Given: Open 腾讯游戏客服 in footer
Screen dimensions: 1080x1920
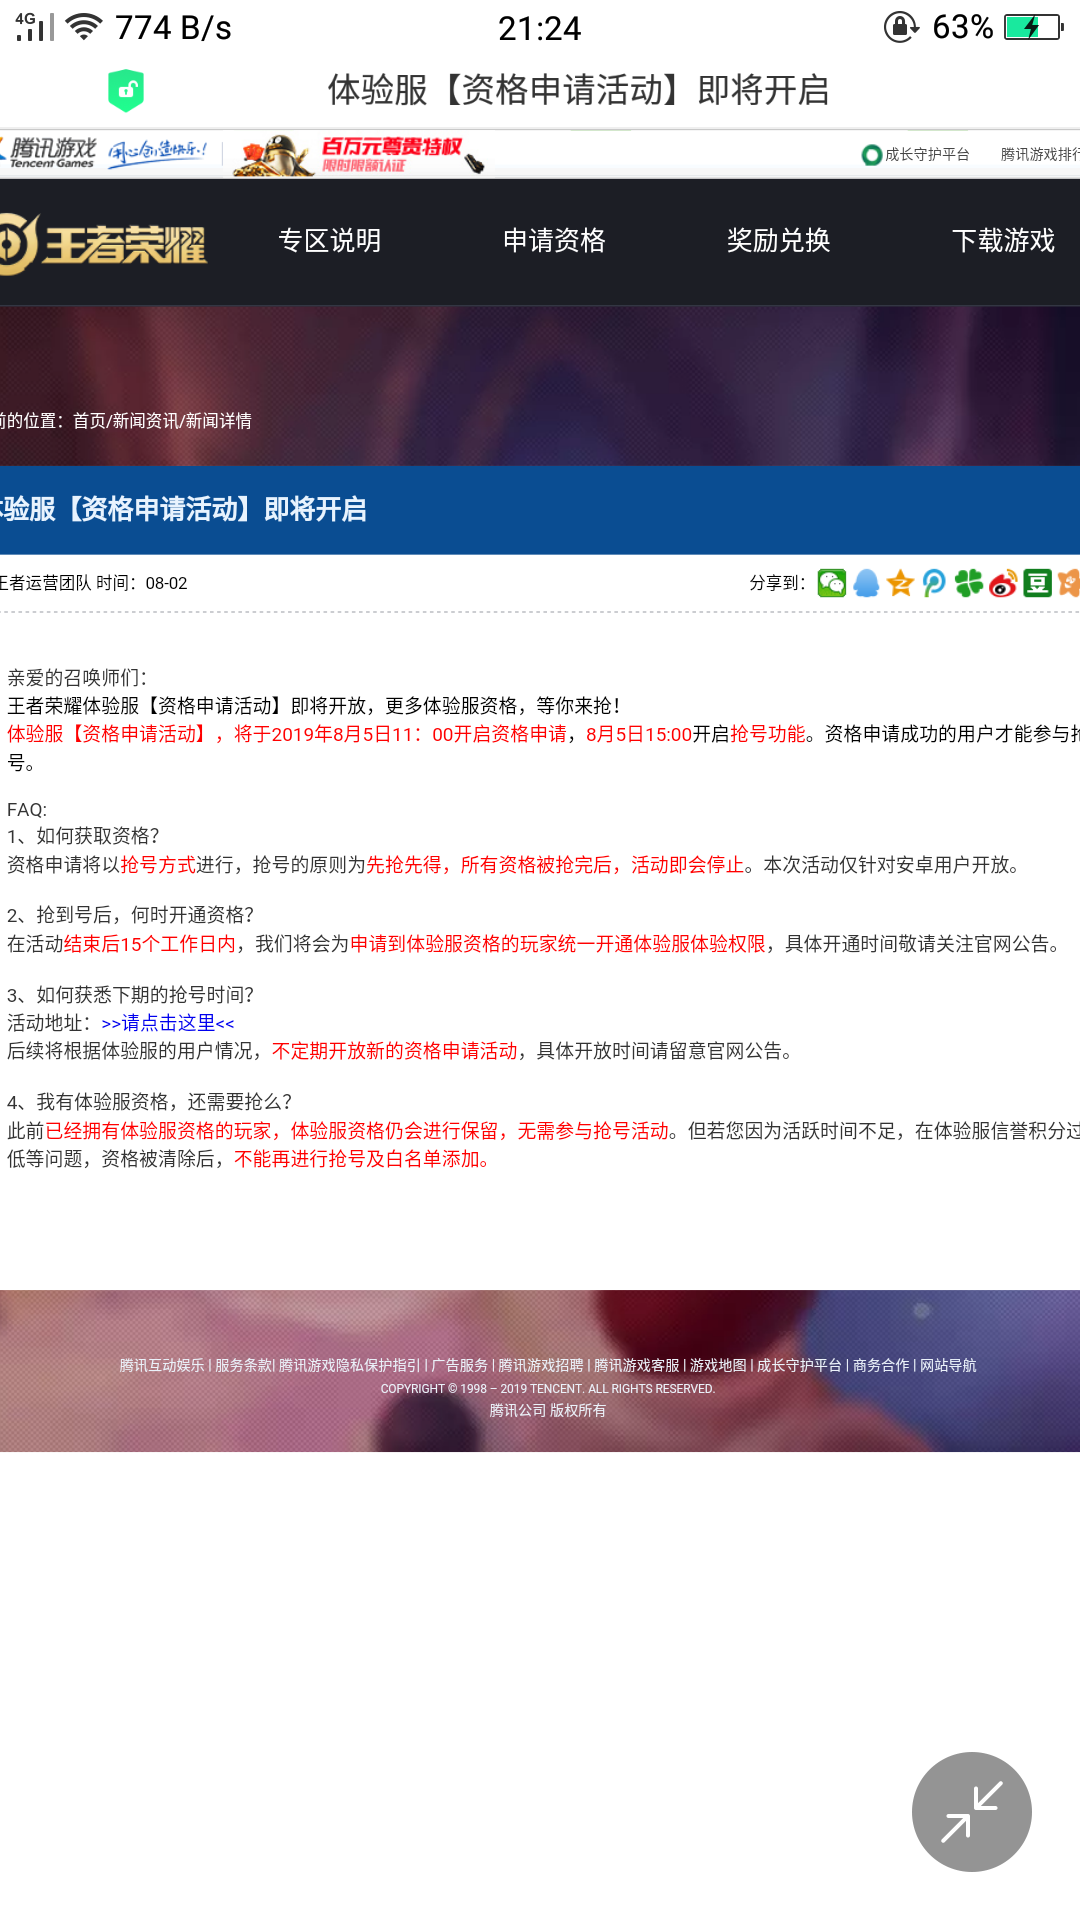Looking at the screenshot, I should [636, 1366].
